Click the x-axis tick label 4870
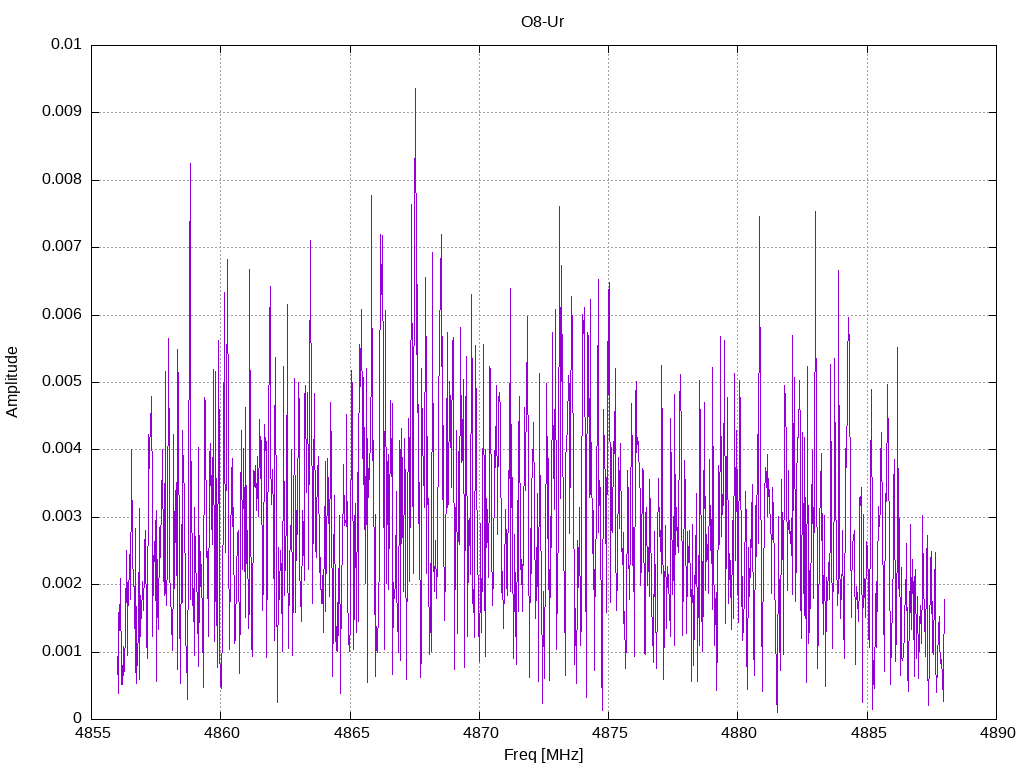Screen dimensions: 1024x768 [480, 733]
